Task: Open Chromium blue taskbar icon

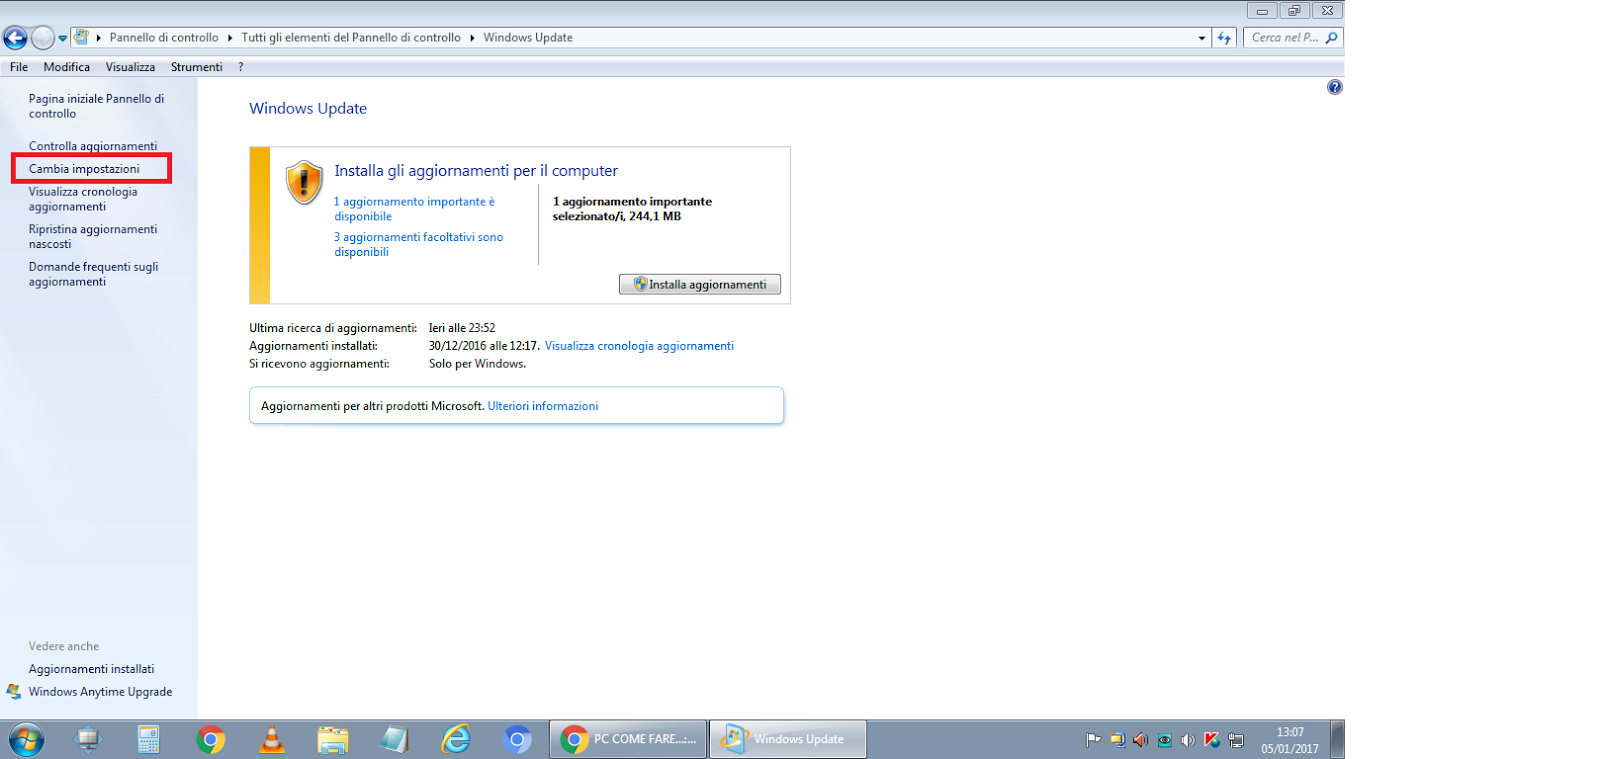Action: pos(517,740)
